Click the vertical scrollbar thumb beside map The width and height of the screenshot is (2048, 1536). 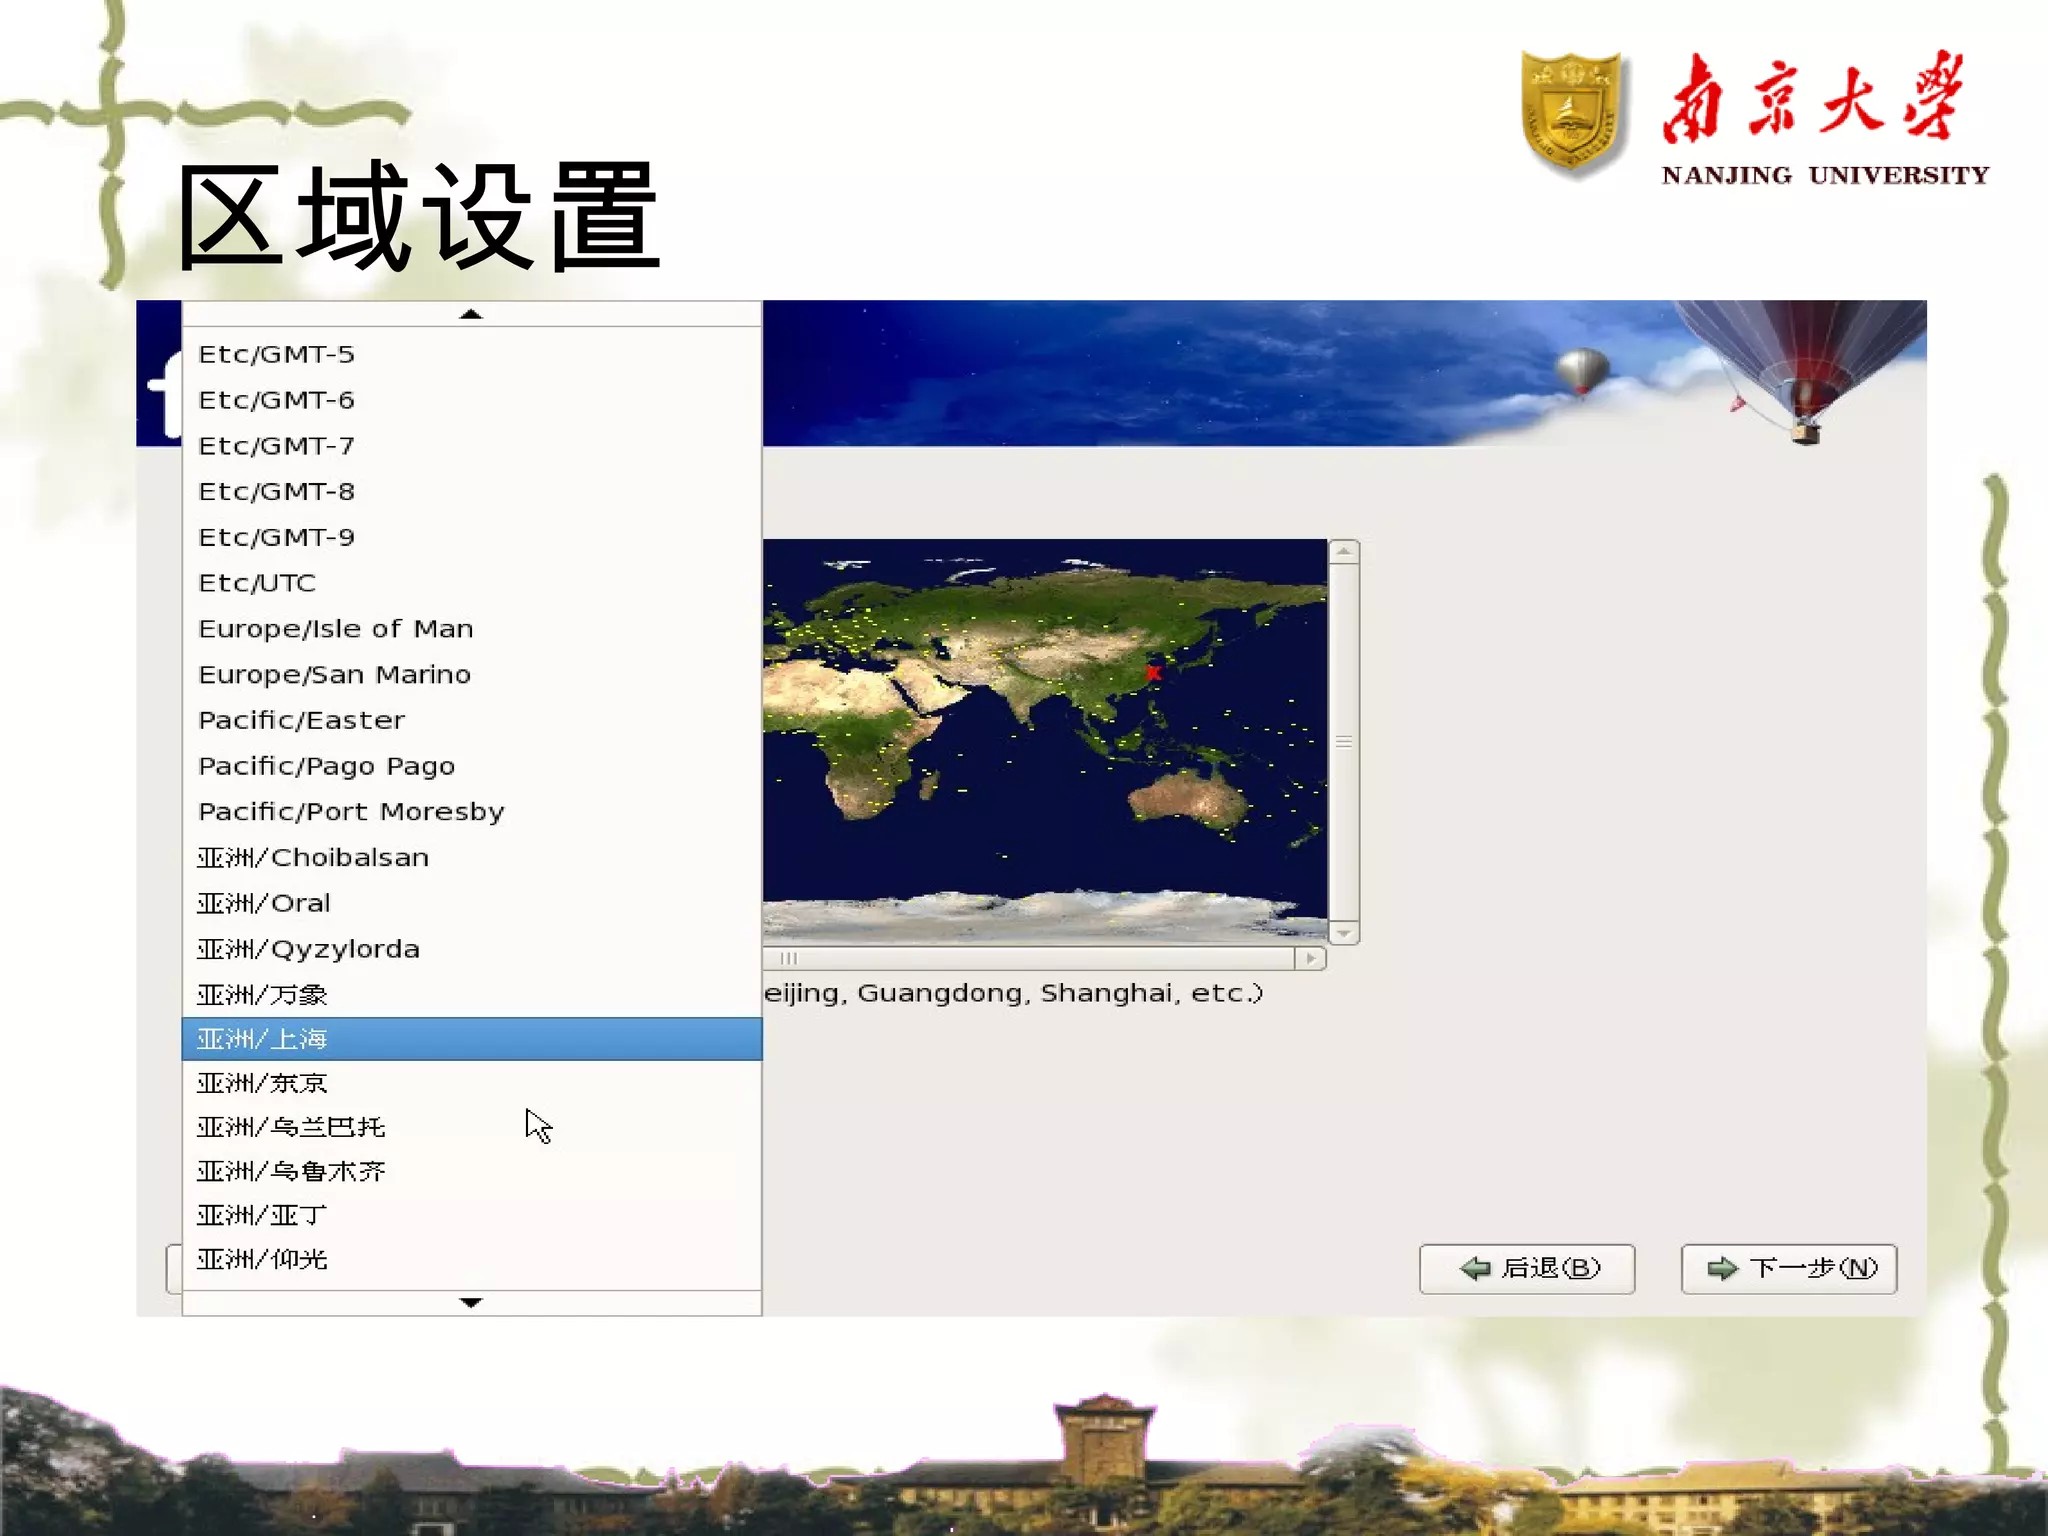1344,742
